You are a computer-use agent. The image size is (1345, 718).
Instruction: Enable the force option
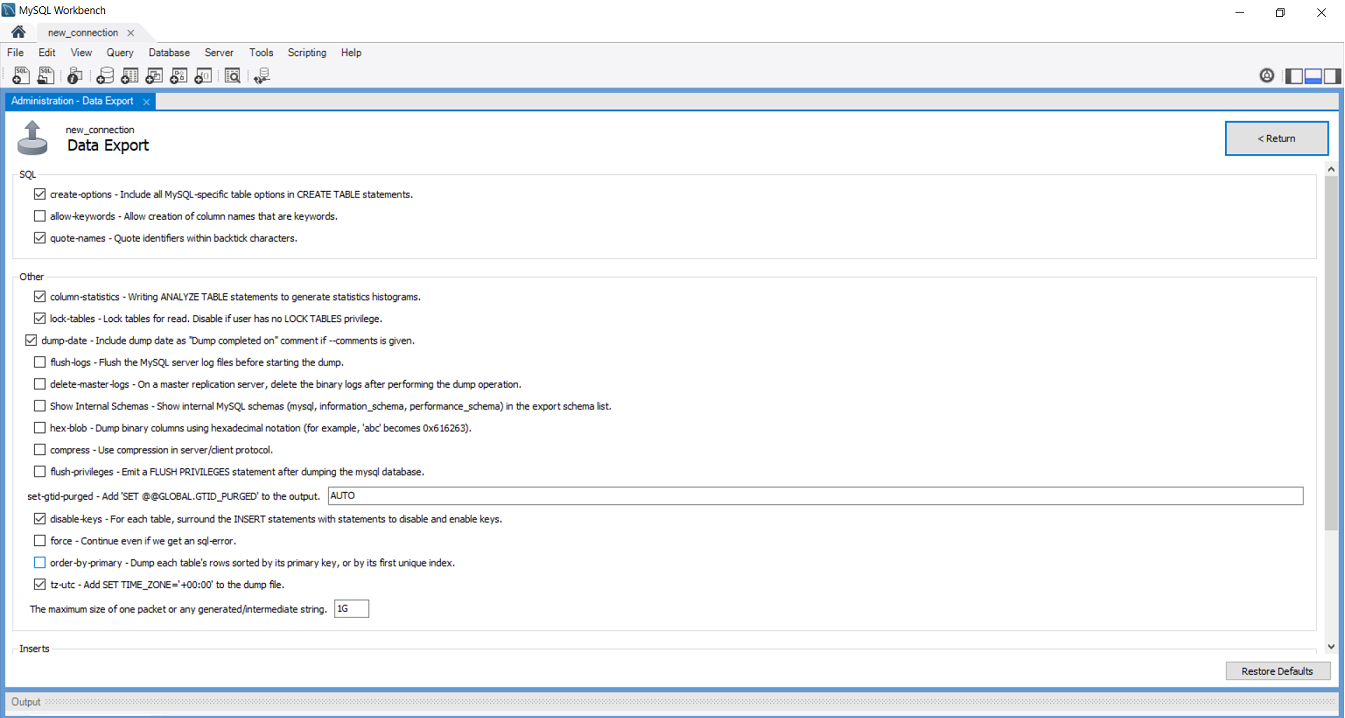[x=40, y=541]
